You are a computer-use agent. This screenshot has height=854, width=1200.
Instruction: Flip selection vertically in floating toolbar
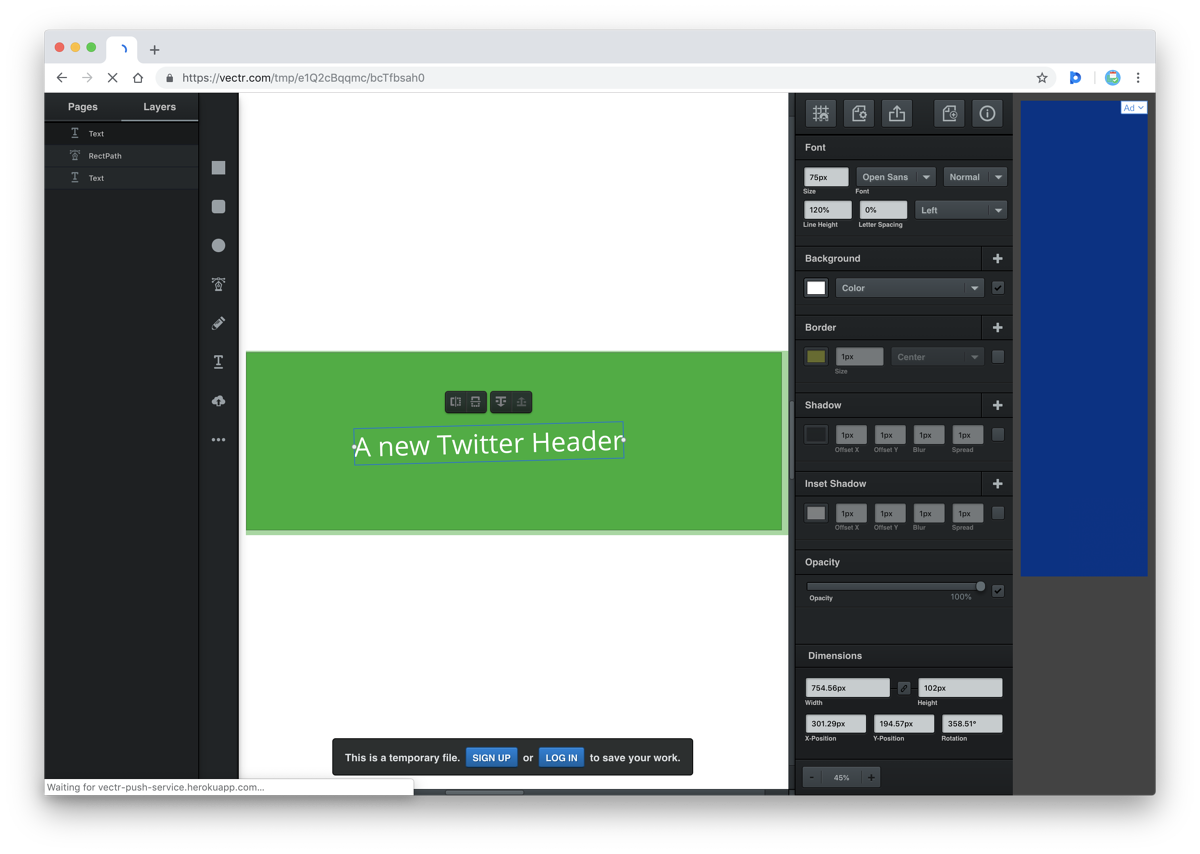click(476, 402)
